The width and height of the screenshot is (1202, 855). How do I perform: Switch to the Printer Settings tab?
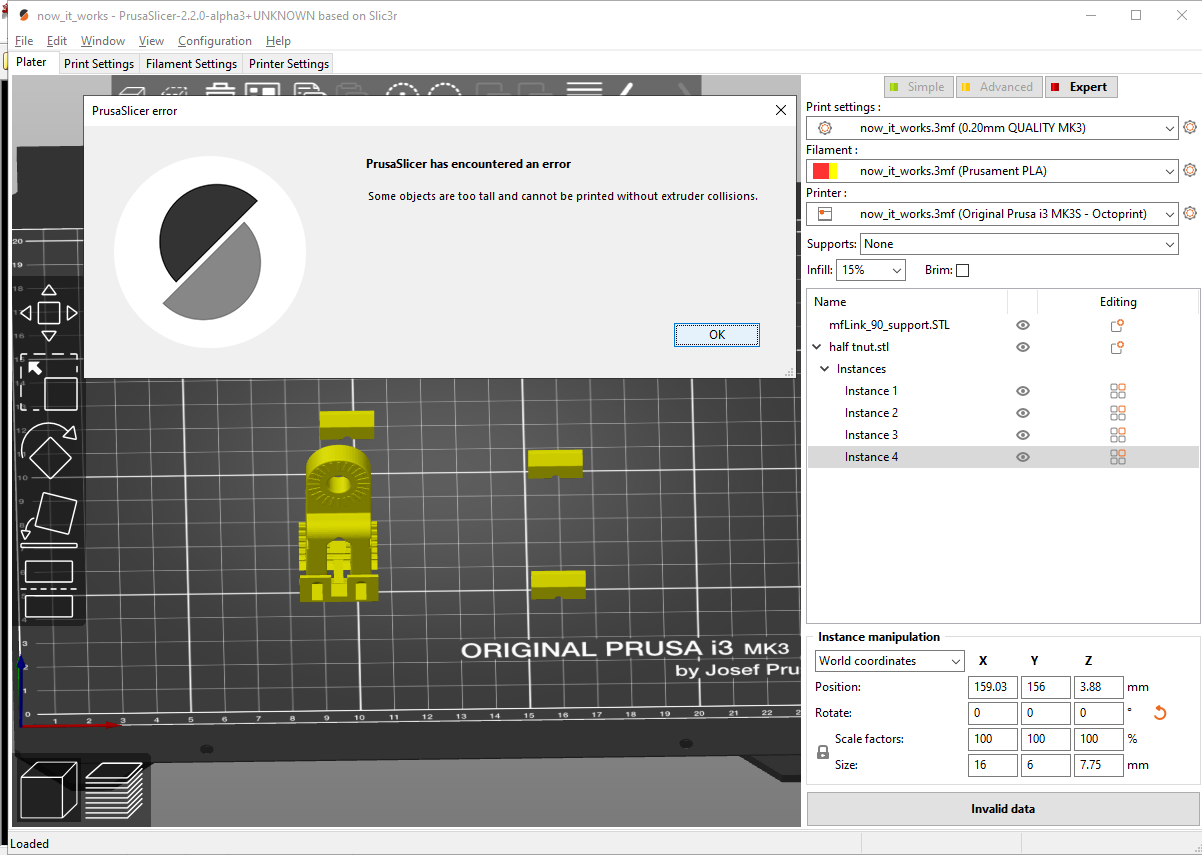[289, 64]
